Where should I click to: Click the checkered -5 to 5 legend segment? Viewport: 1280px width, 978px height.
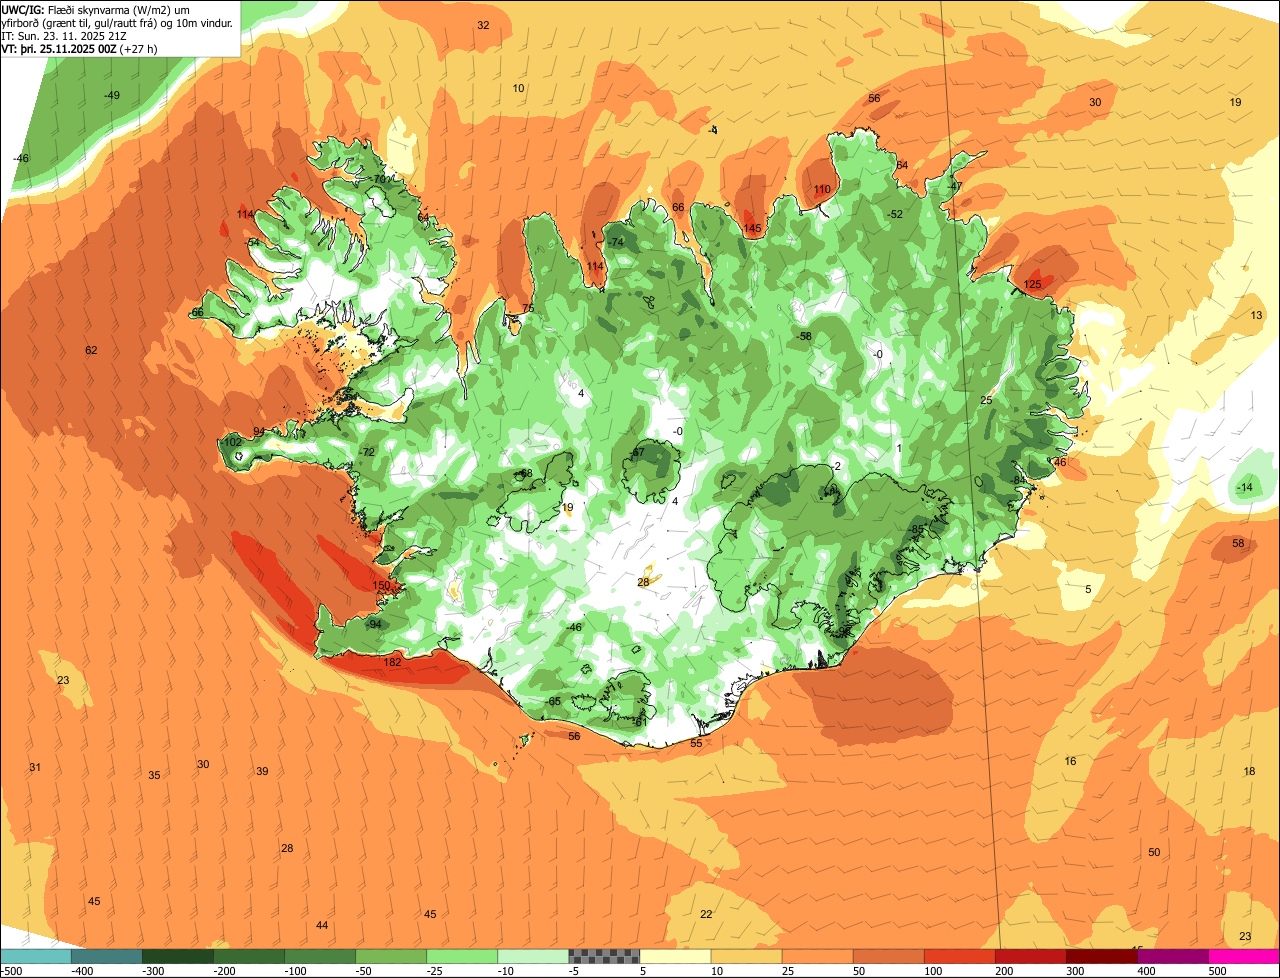pos(604,956)
